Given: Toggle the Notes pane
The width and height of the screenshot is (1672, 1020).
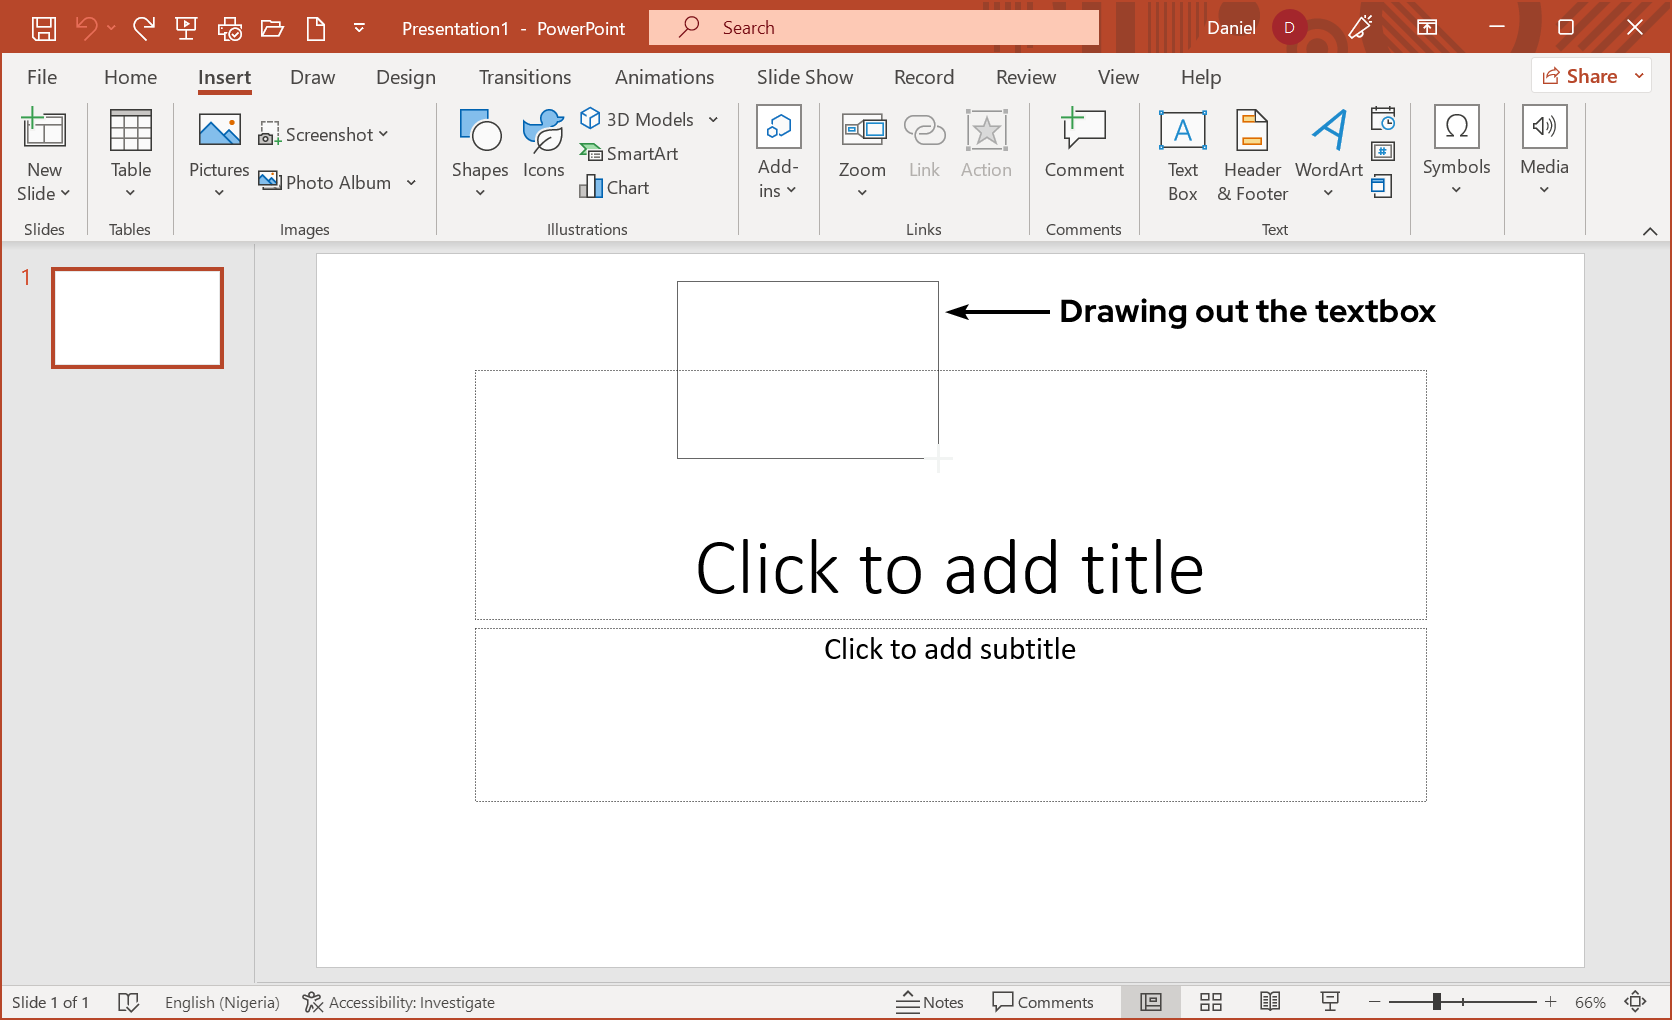Looking at the screenshot, I should [930, 1002].
